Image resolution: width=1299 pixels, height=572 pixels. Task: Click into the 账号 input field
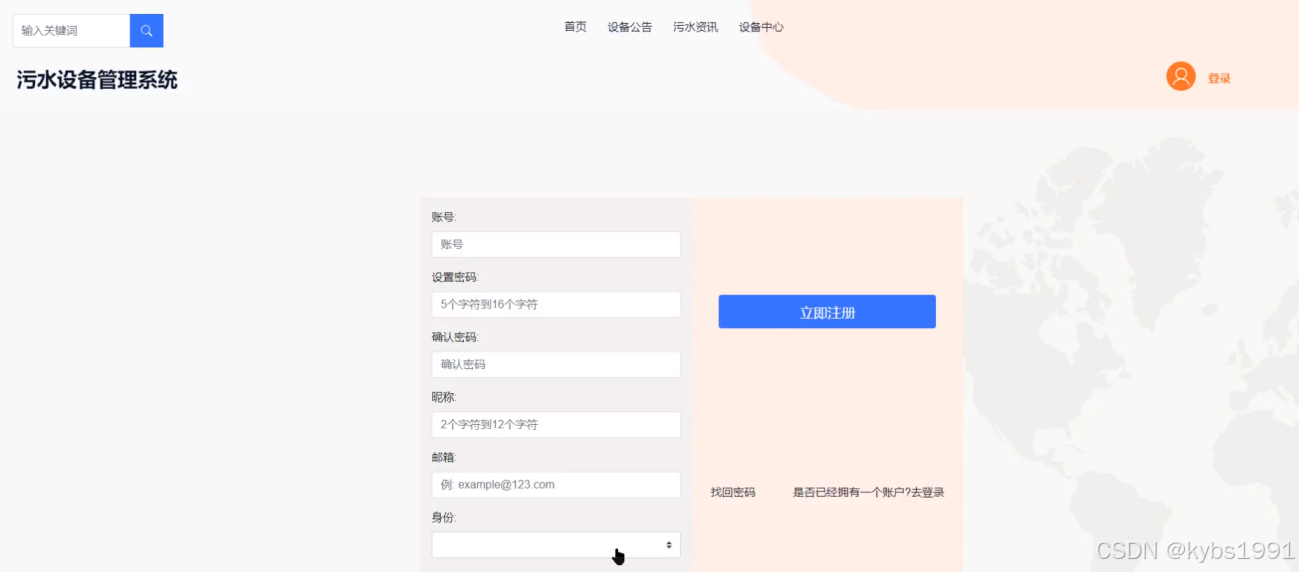556,245
